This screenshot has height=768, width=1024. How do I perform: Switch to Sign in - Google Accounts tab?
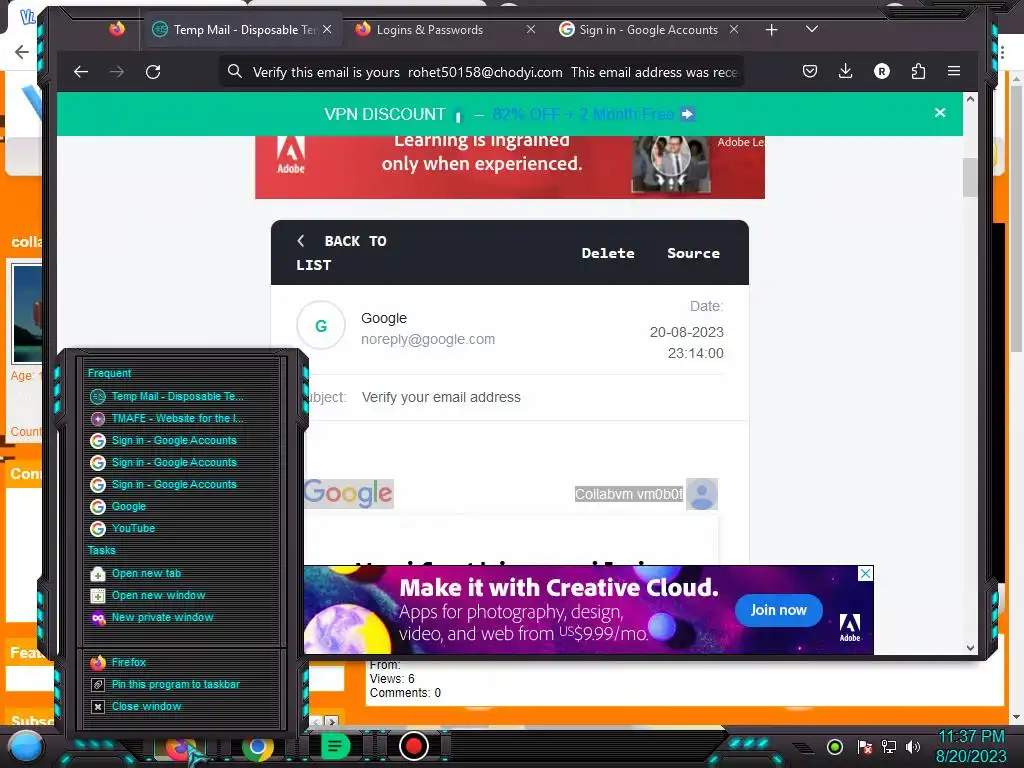pyautogui.click(x=649, y=29)
